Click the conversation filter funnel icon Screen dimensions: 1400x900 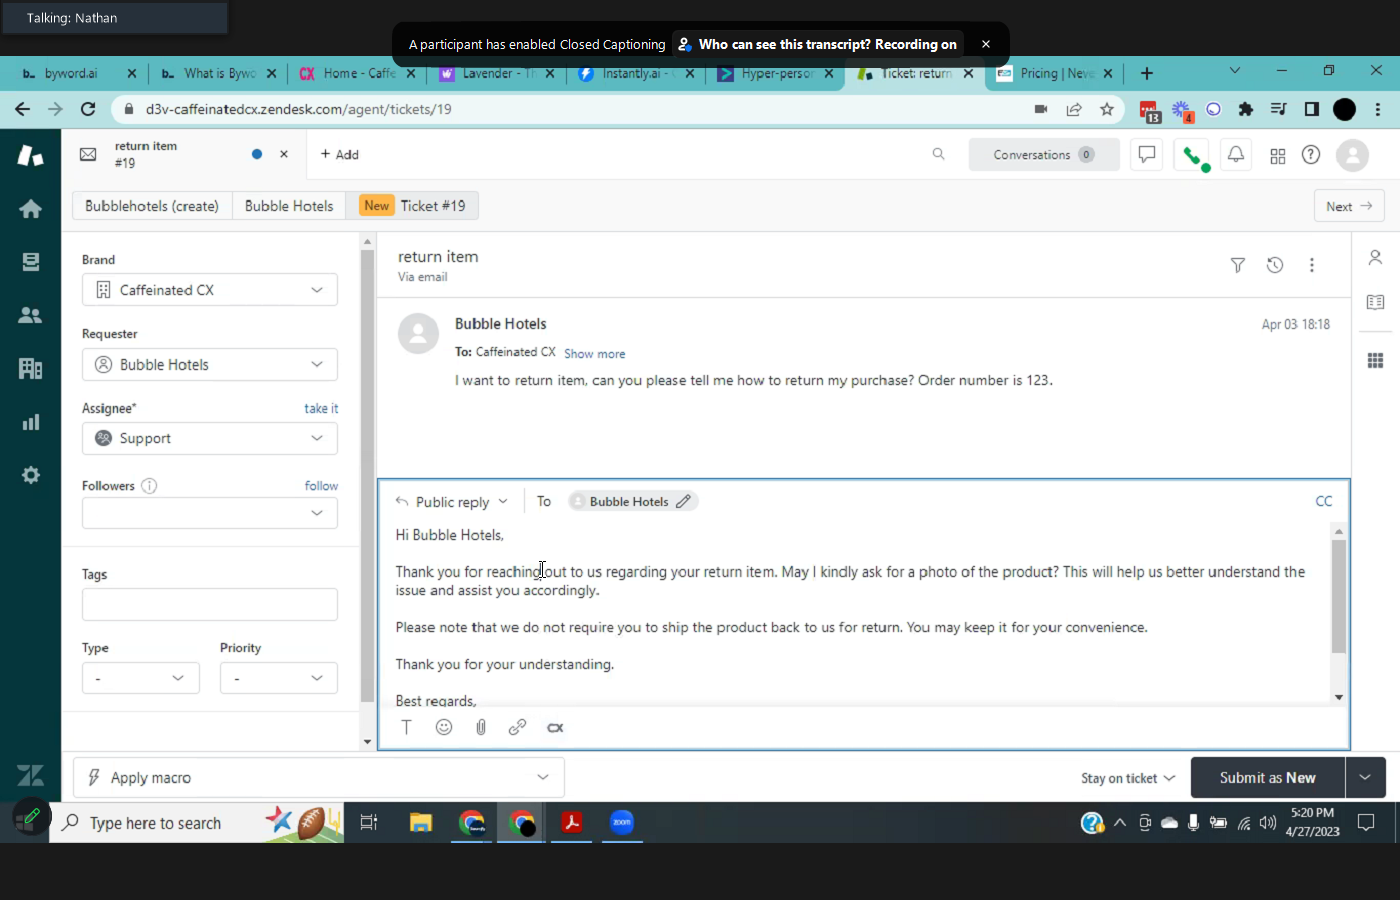pos(1238,265)
